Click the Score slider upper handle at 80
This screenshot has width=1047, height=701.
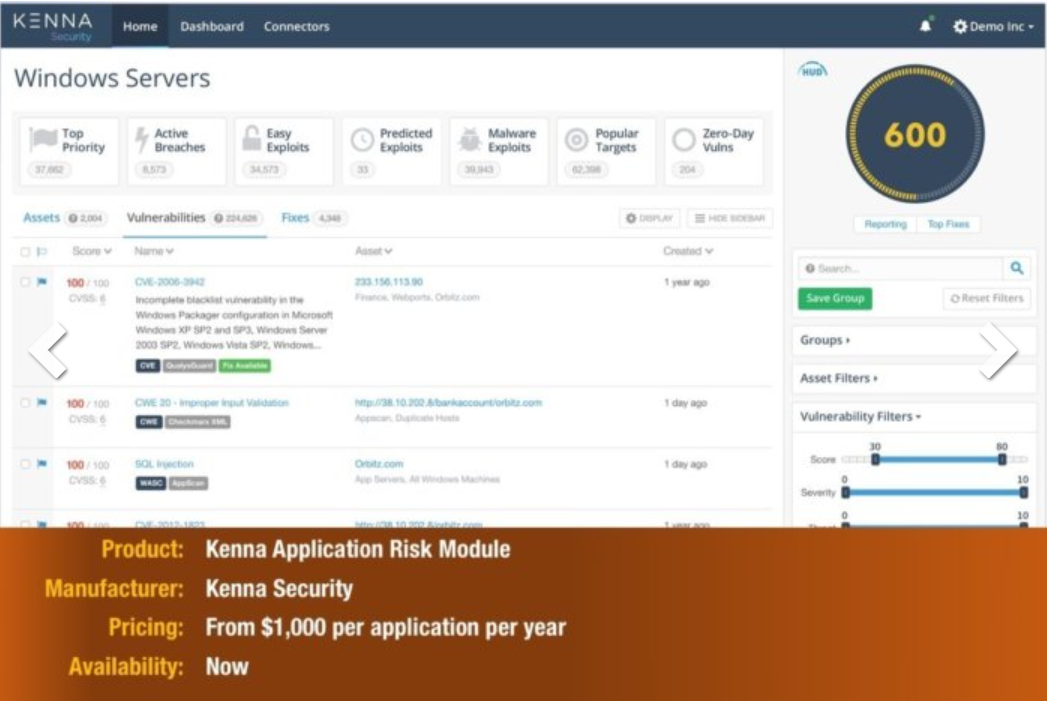tap(1002, 459)
